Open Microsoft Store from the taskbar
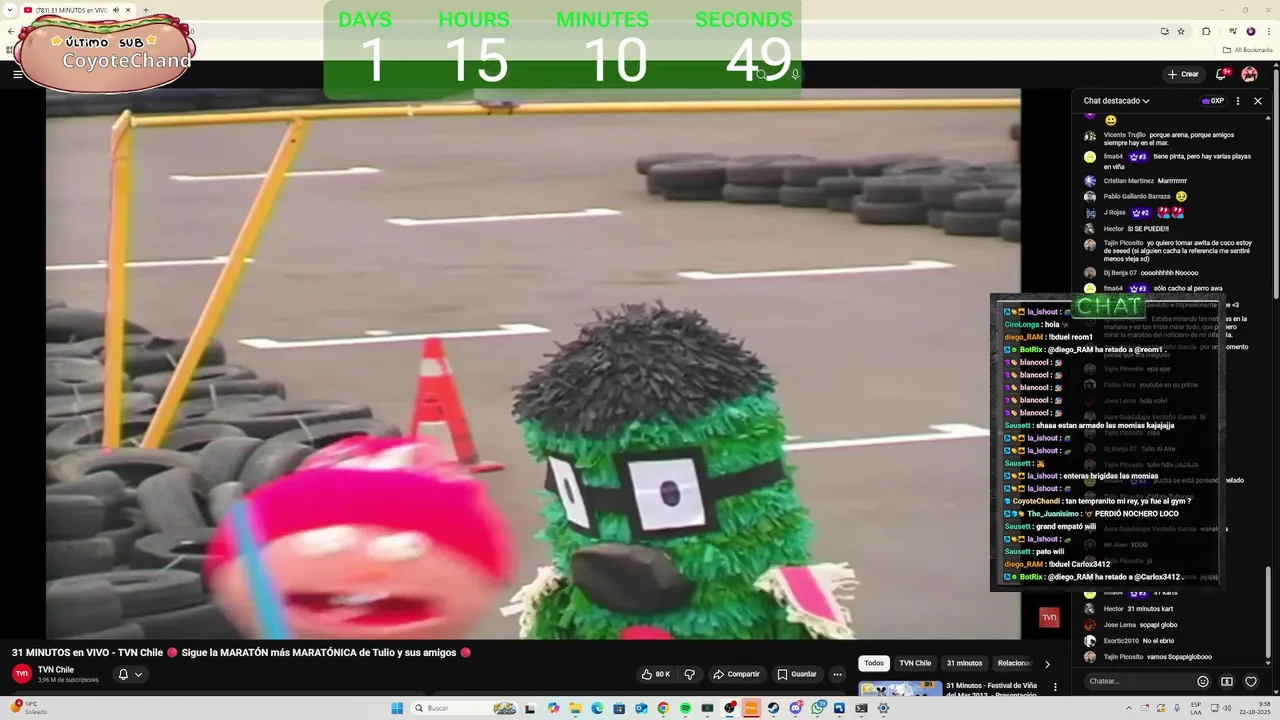1280x720 pixels. point(619,708)
